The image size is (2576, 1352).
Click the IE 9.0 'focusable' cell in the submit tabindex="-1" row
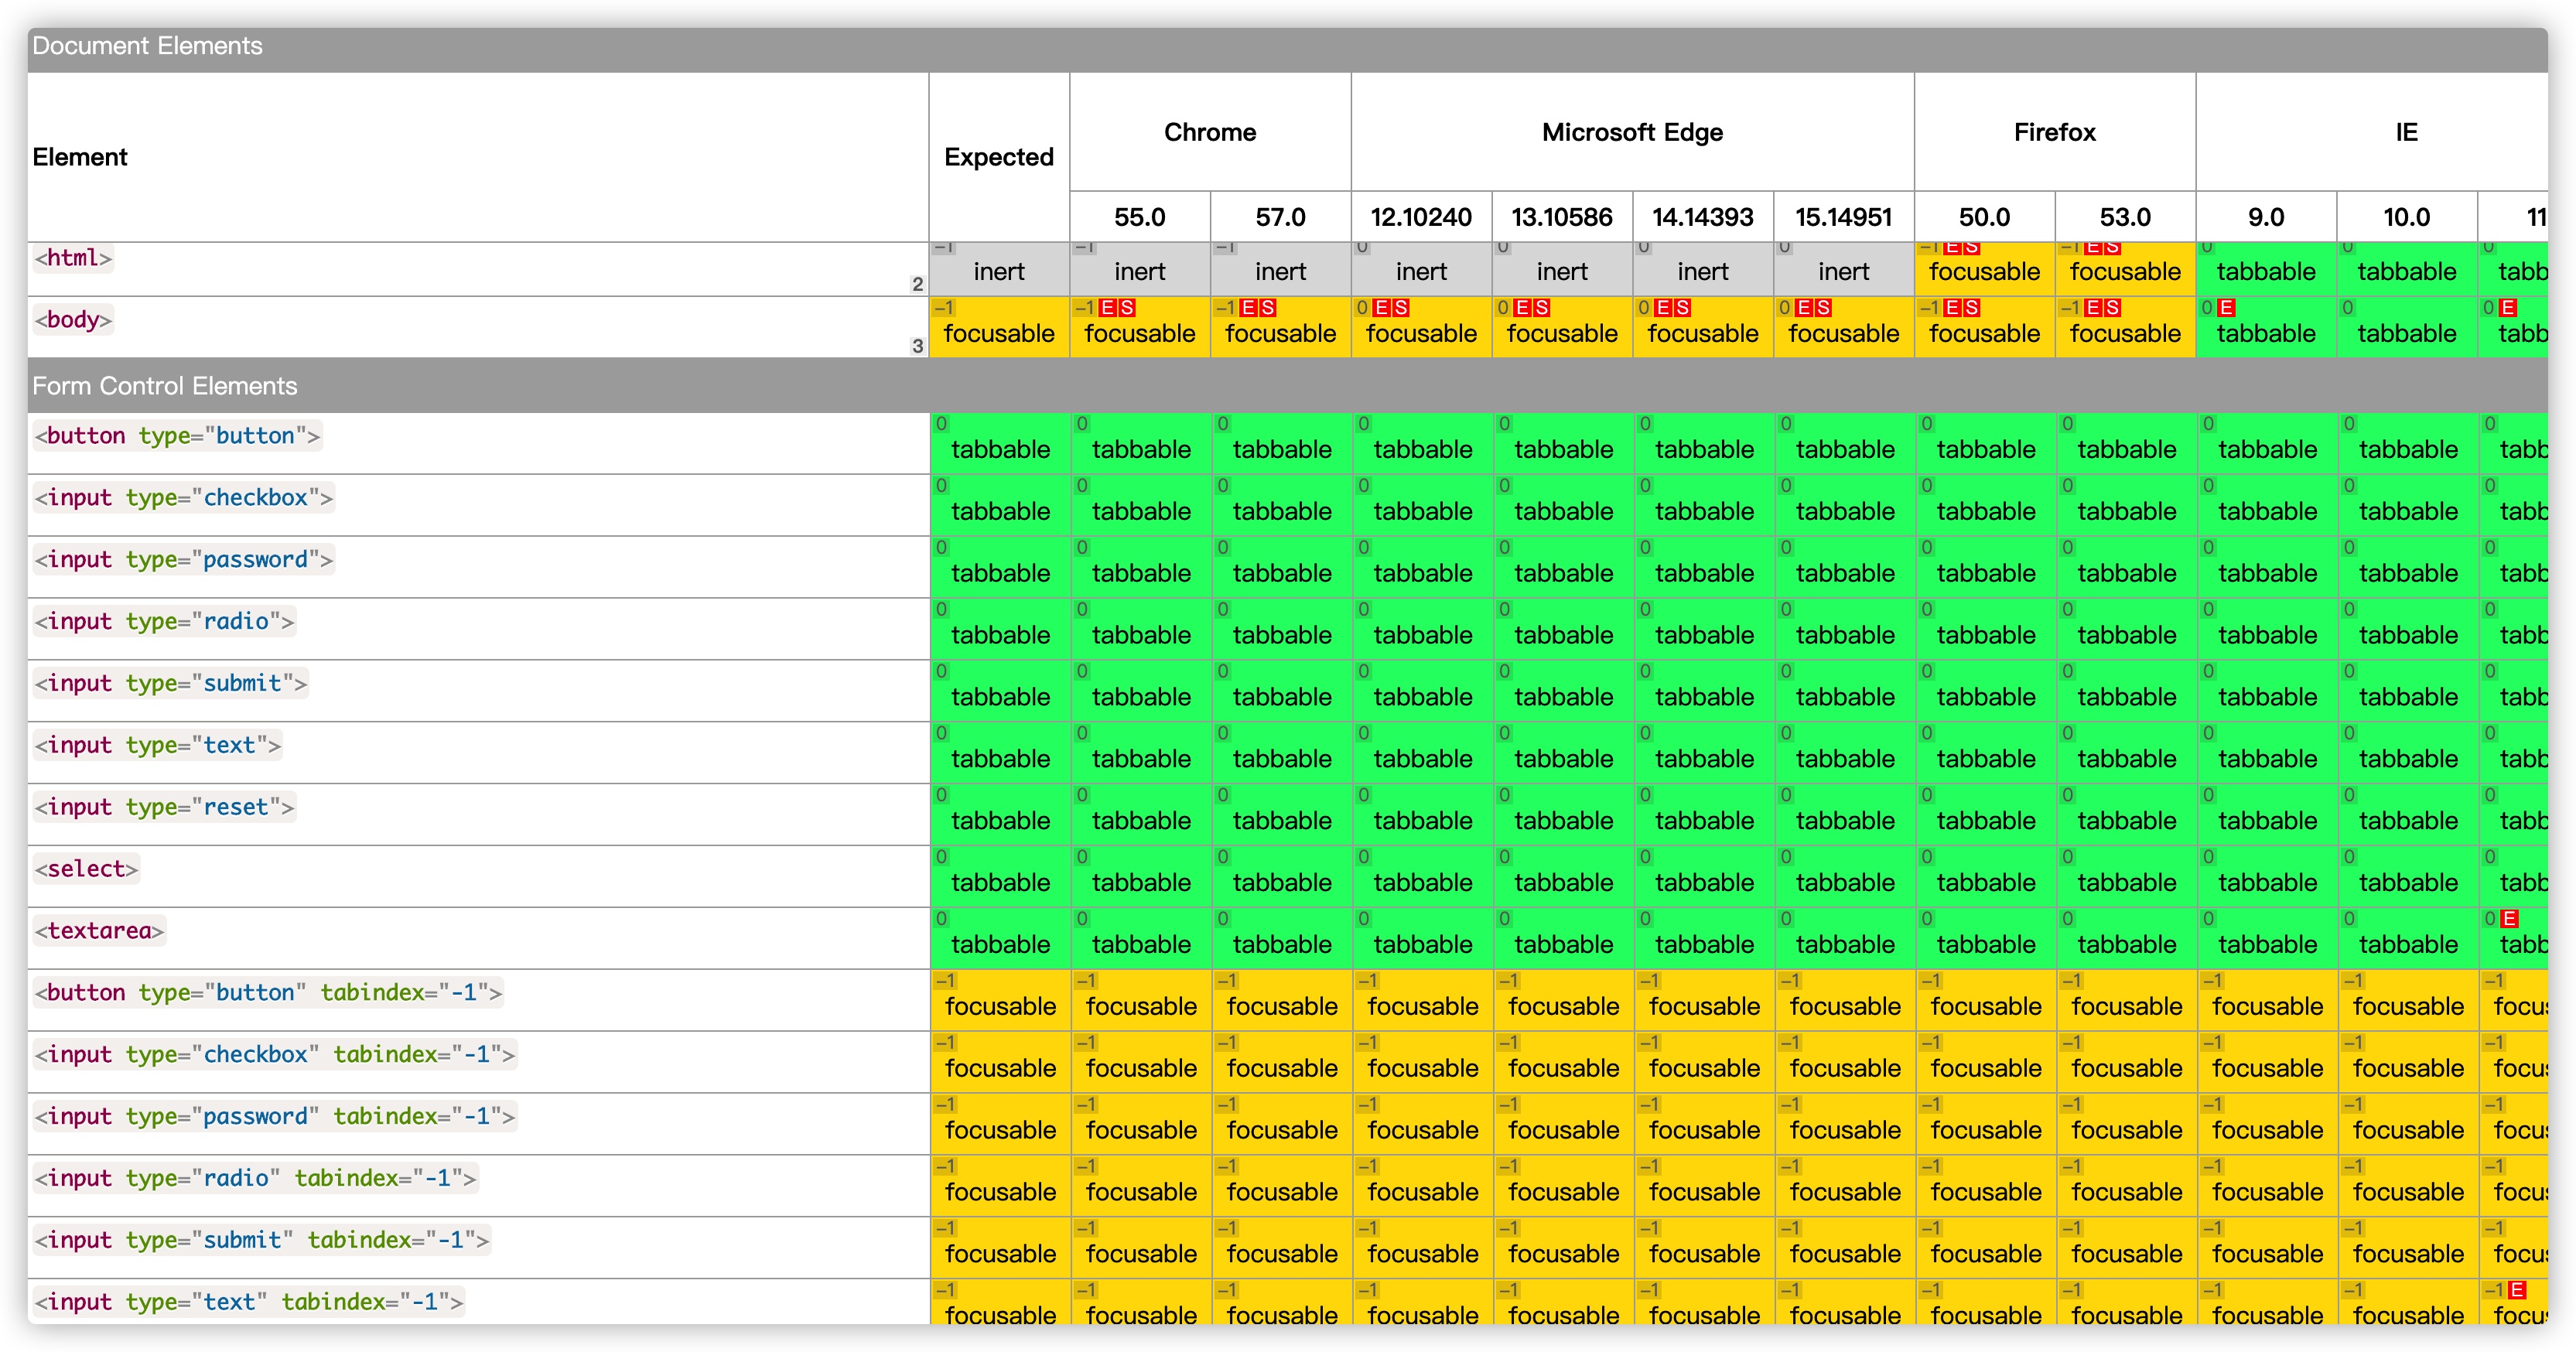(2267, 1248)
